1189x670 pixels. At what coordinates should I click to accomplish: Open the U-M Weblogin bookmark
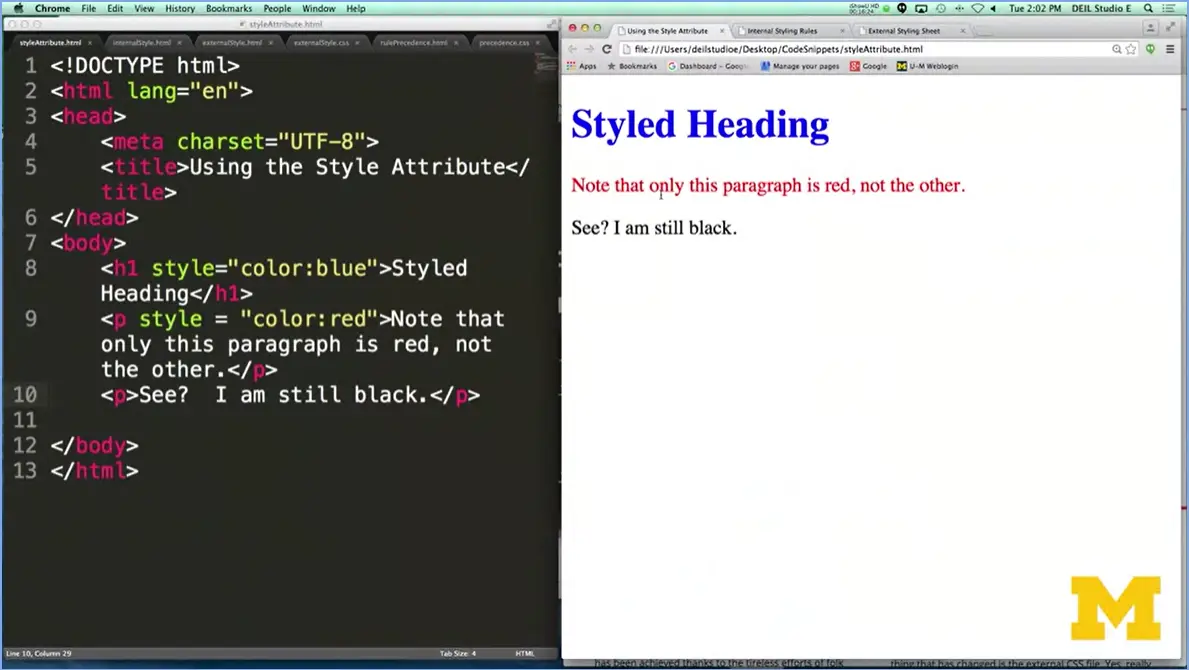pyautogui.click(x=930, y=66)
